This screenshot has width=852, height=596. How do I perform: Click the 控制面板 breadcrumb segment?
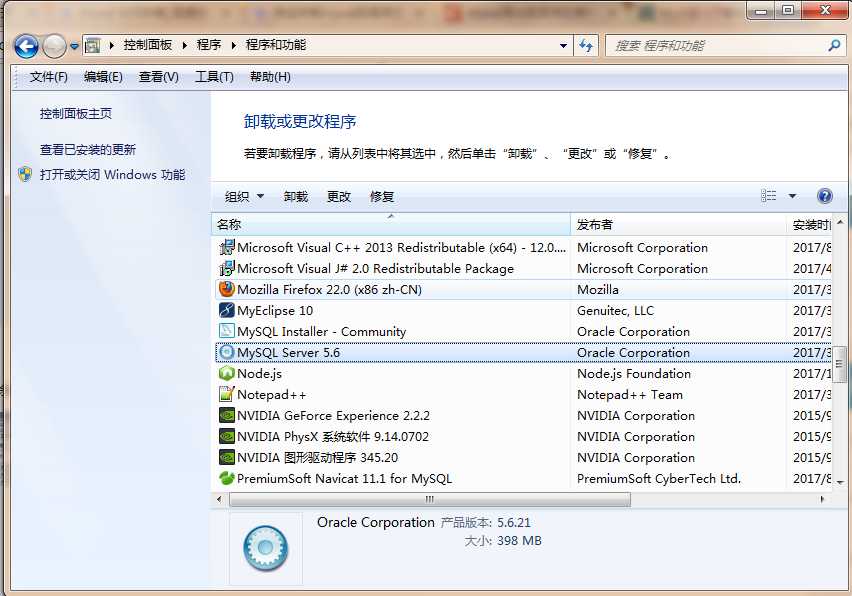(x=148, y=45)
